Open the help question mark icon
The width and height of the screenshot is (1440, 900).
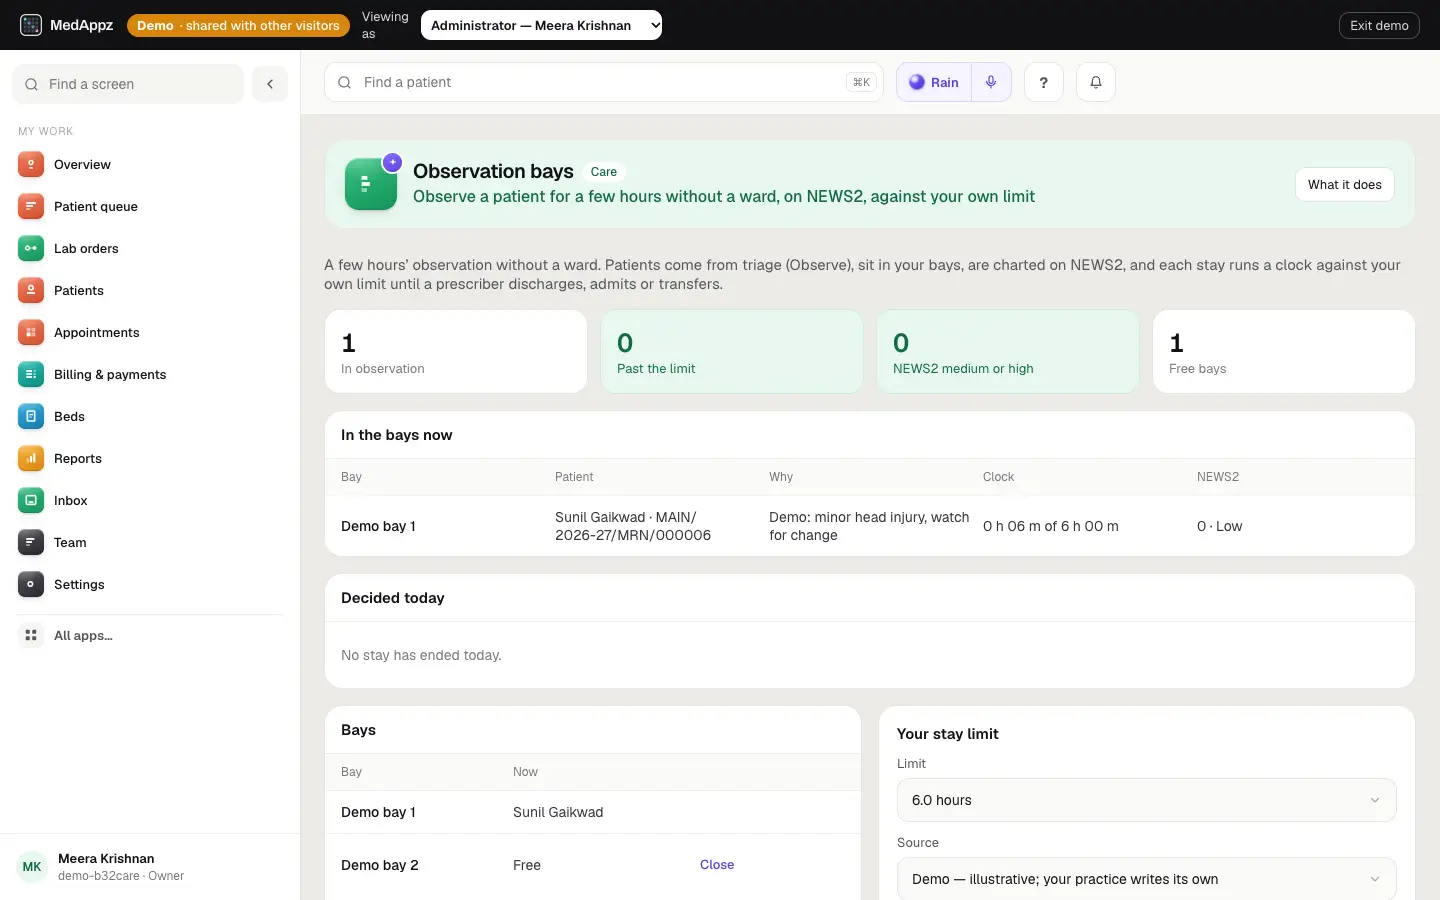pos(1043,82)
